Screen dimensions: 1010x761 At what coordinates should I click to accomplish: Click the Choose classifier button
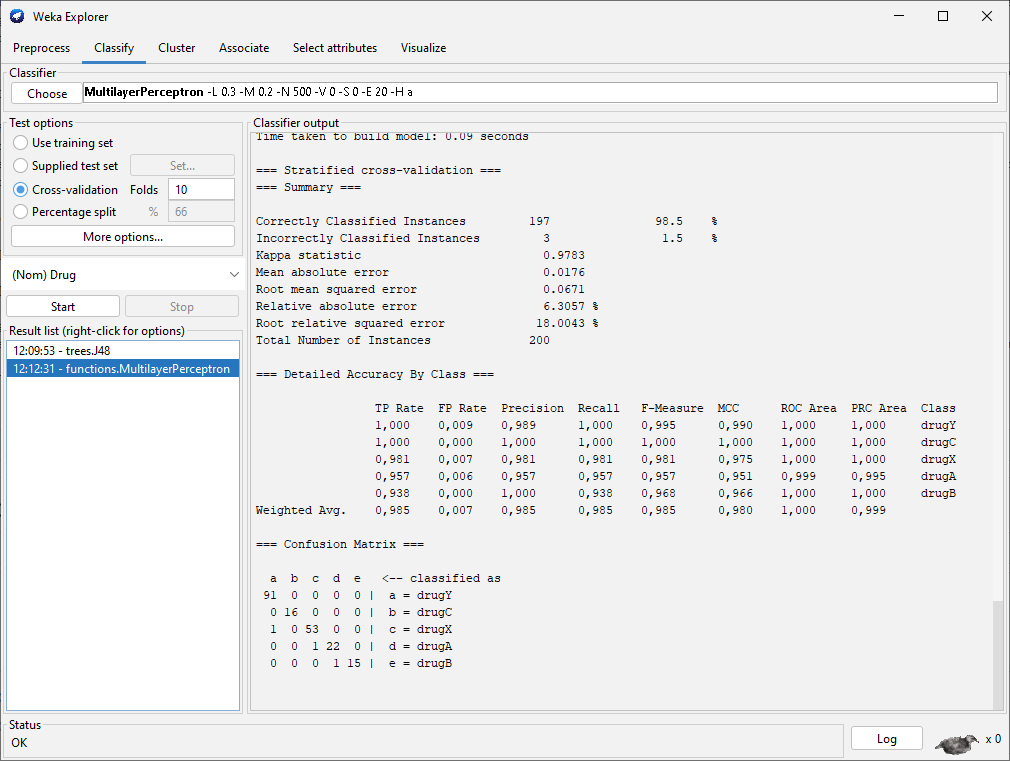(x=46, y=92)
